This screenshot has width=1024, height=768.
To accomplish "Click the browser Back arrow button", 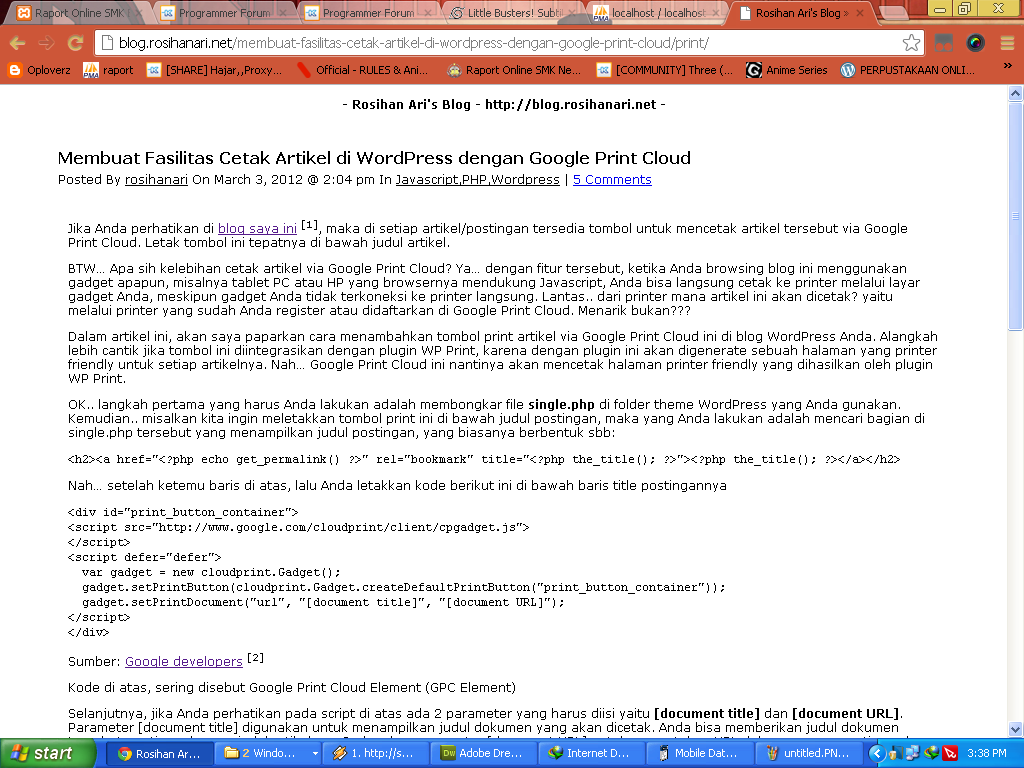I will tap(17, 43).
